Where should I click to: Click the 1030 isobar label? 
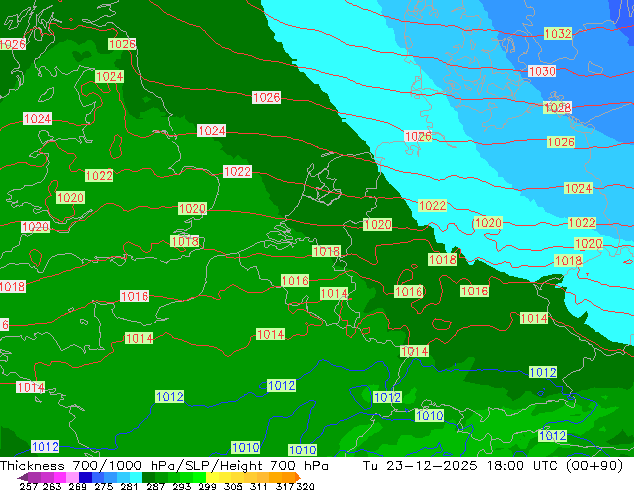[x=542, y=72]
